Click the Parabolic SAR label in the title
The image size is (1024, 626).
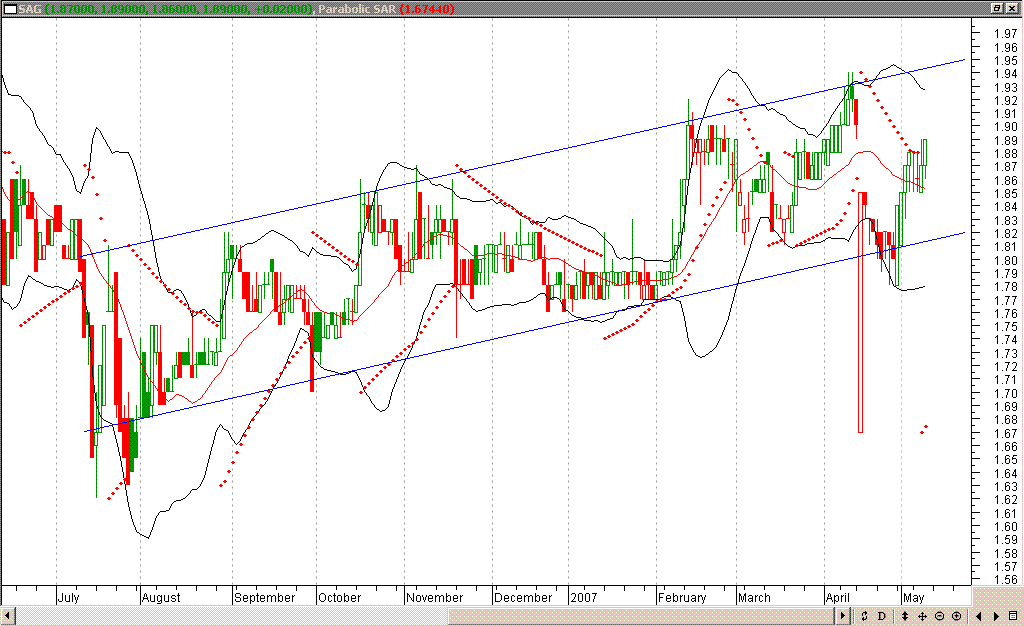(357, 9)
